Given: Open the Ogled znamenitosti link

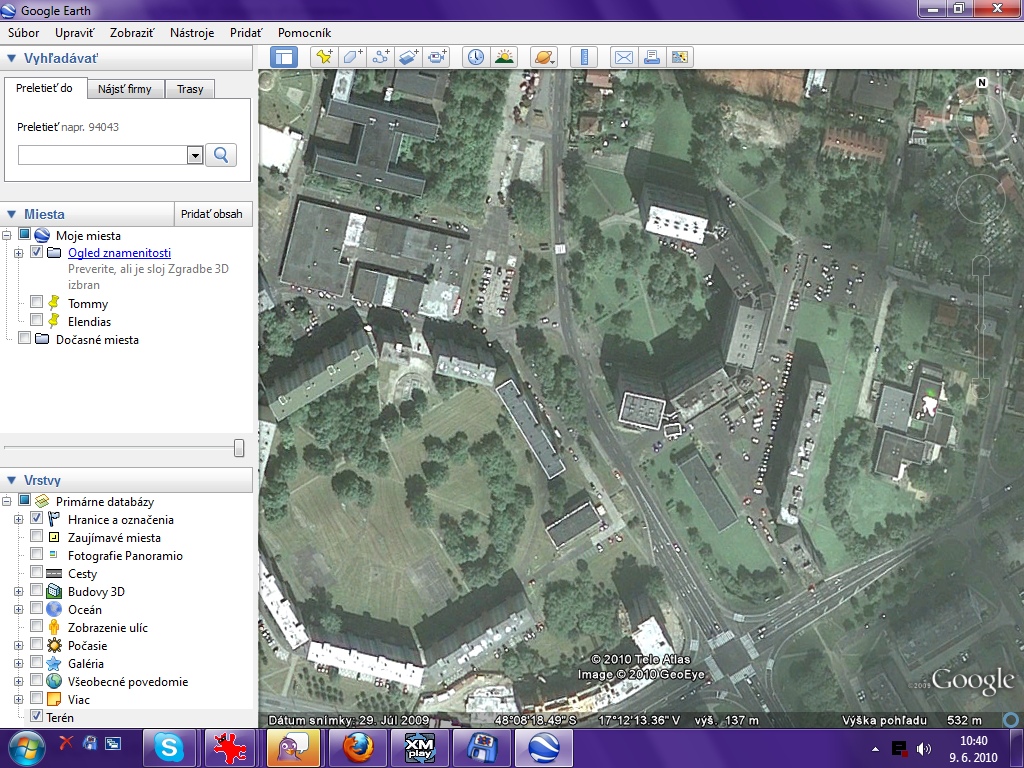Looking at the screenshot, I should point(119,253).
